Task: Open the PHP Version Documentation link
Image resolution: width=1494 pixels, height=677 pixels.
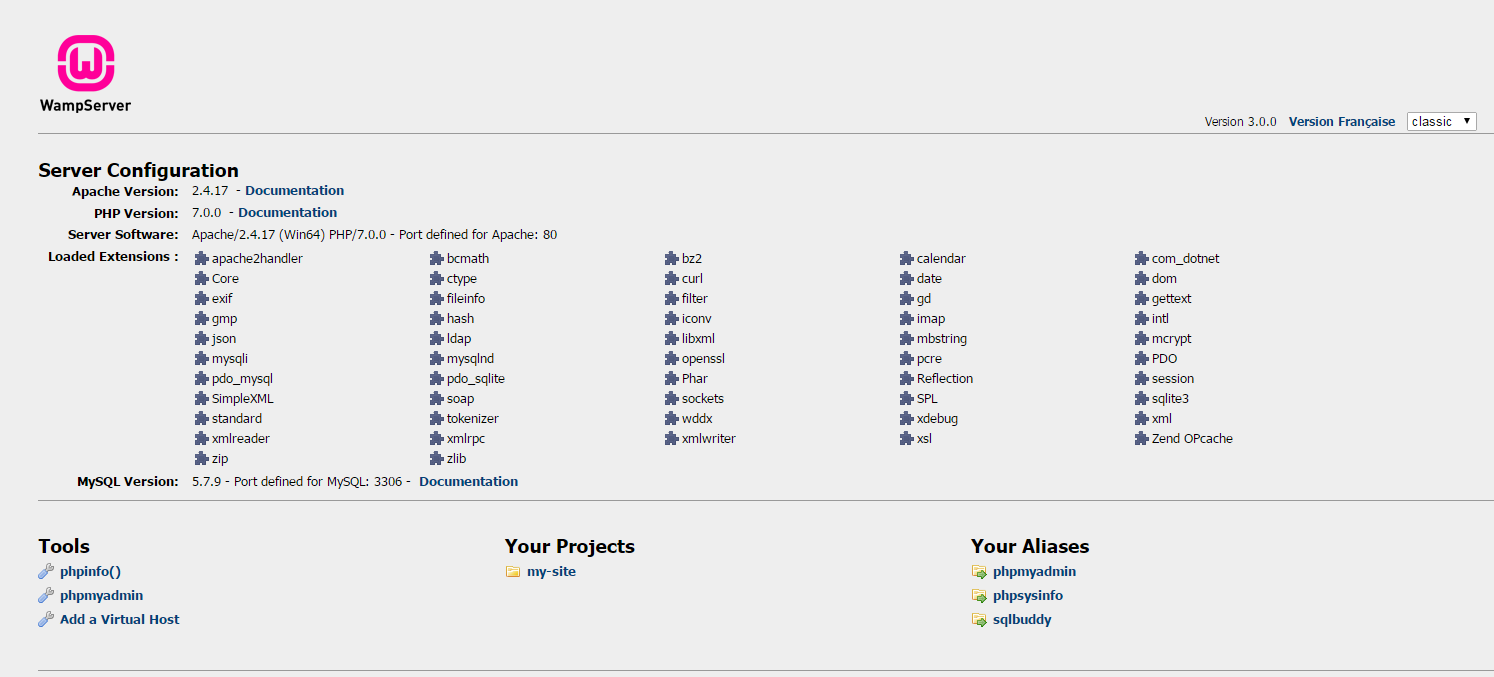Action: (288, 212)
